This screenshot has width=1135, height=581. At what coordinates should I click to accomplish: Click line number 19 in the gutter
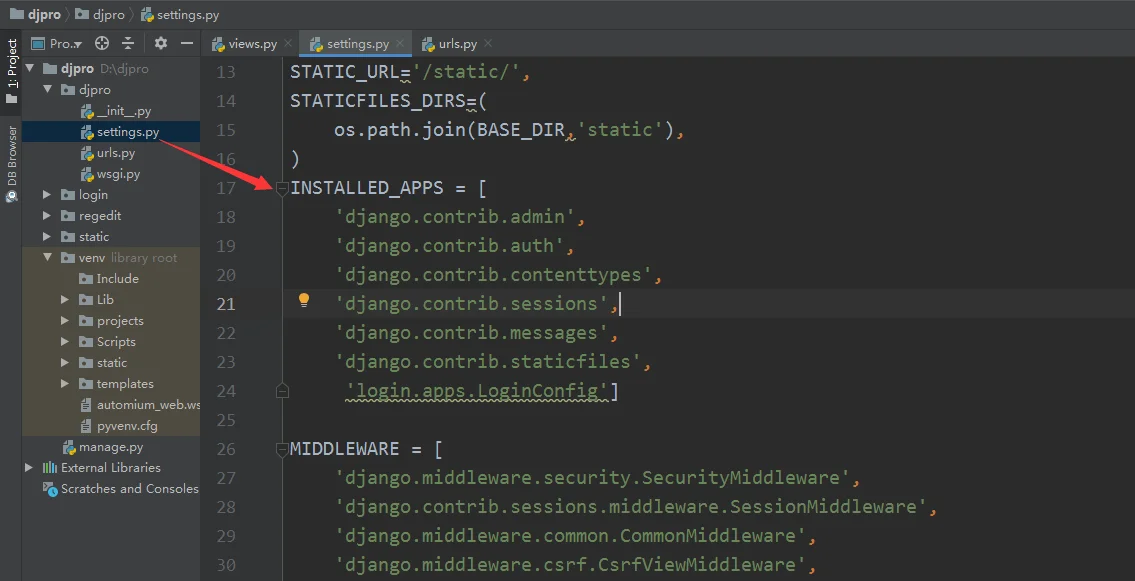226,246
